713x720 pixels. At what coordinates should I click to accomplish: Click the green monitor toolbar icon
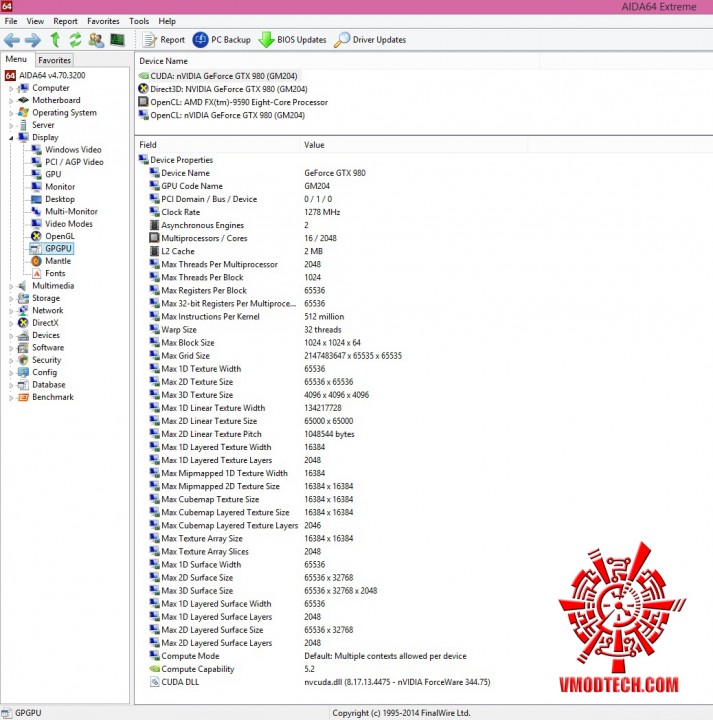click(x=117, y=40)
